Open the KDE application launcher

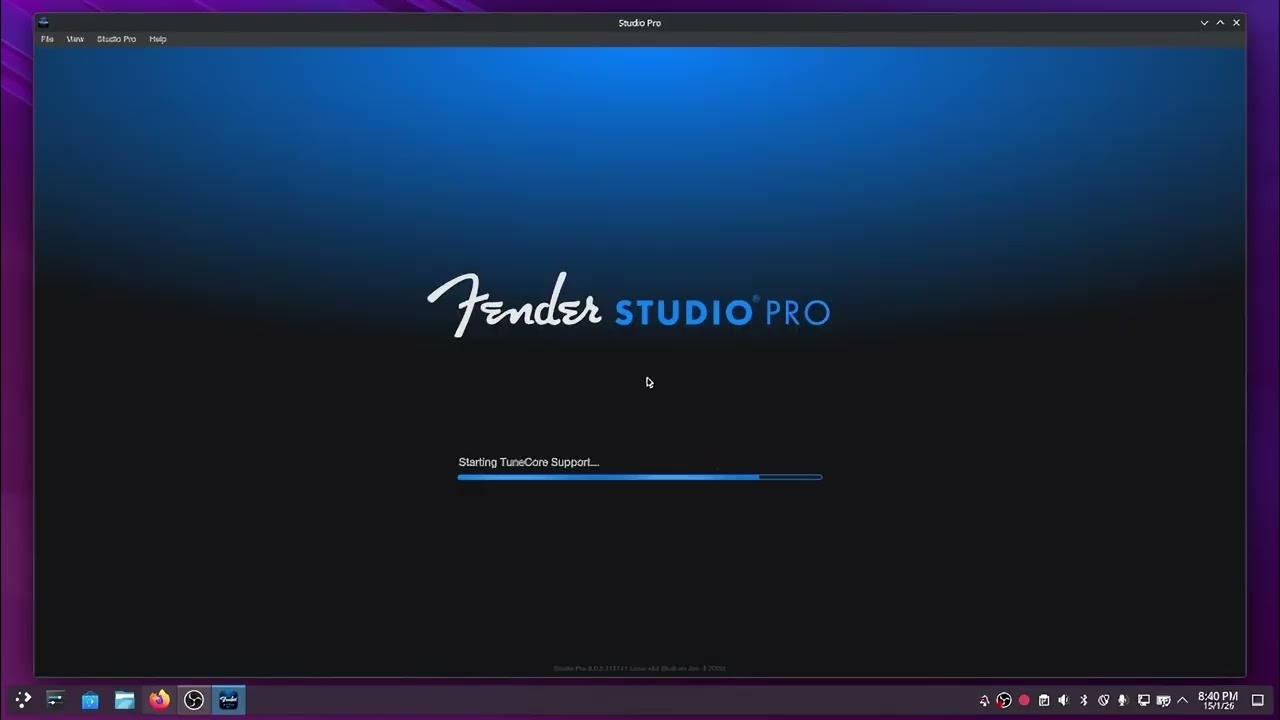point(23,700)
